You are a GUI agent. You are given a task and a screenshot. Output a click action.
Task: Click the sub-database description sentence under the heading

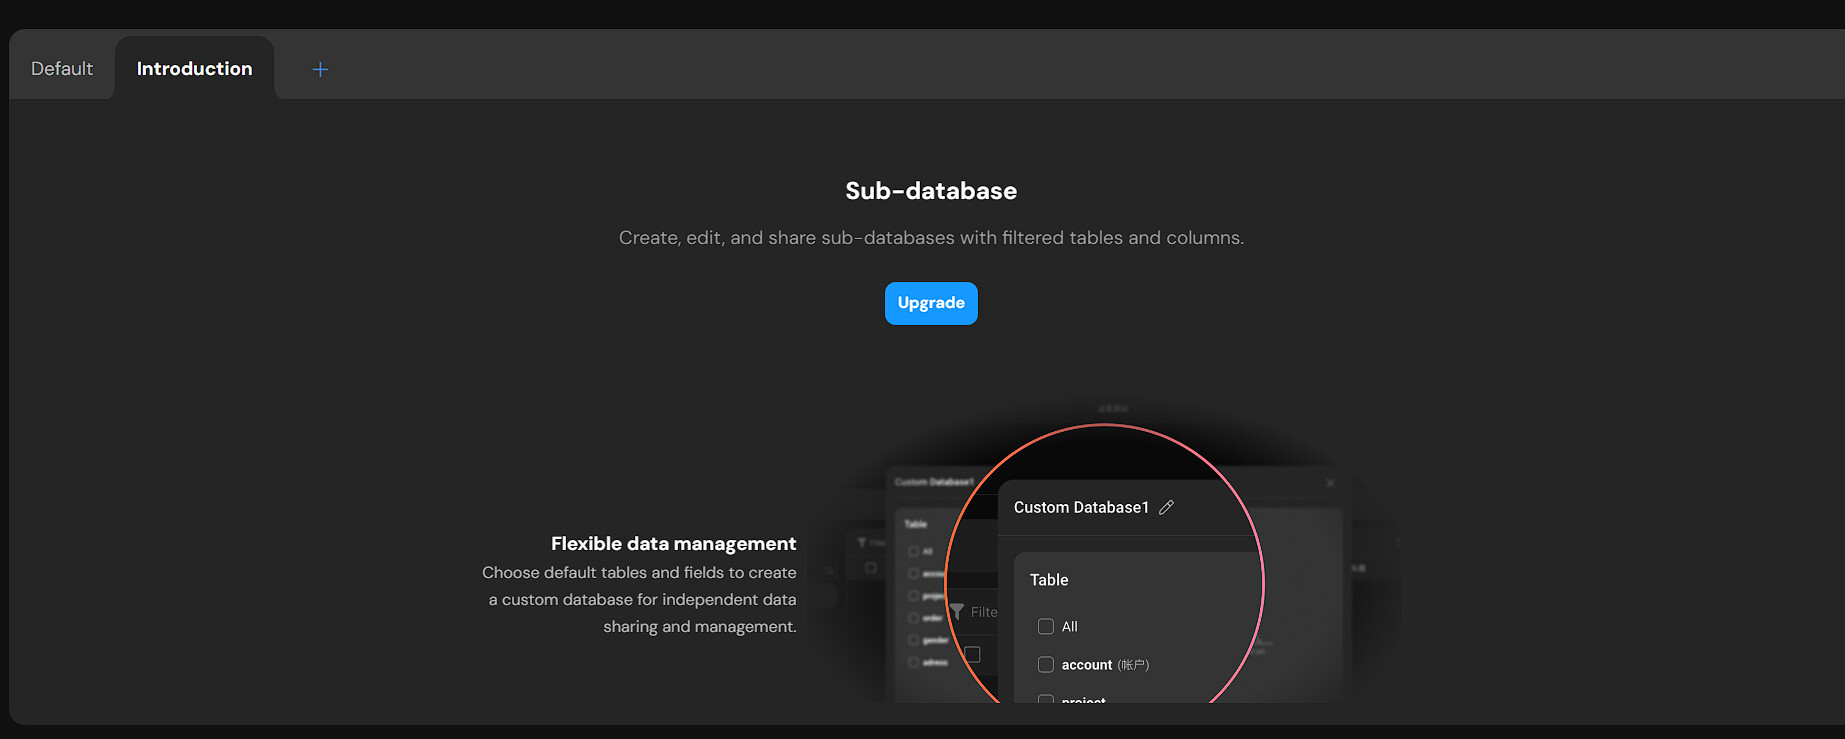point(930,238)
